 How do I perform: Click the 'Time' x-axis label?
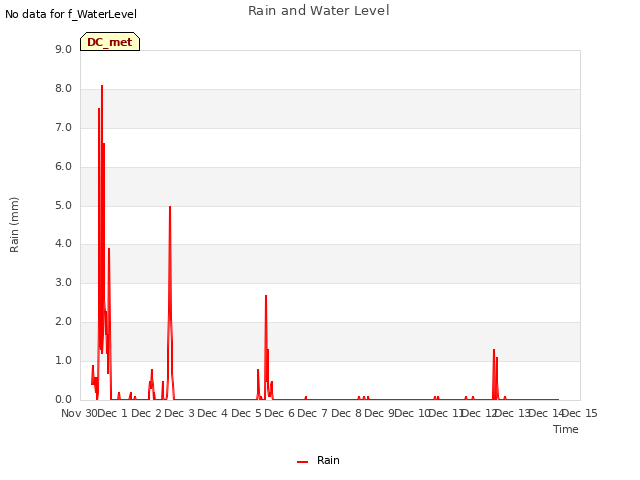coord(566,429)
